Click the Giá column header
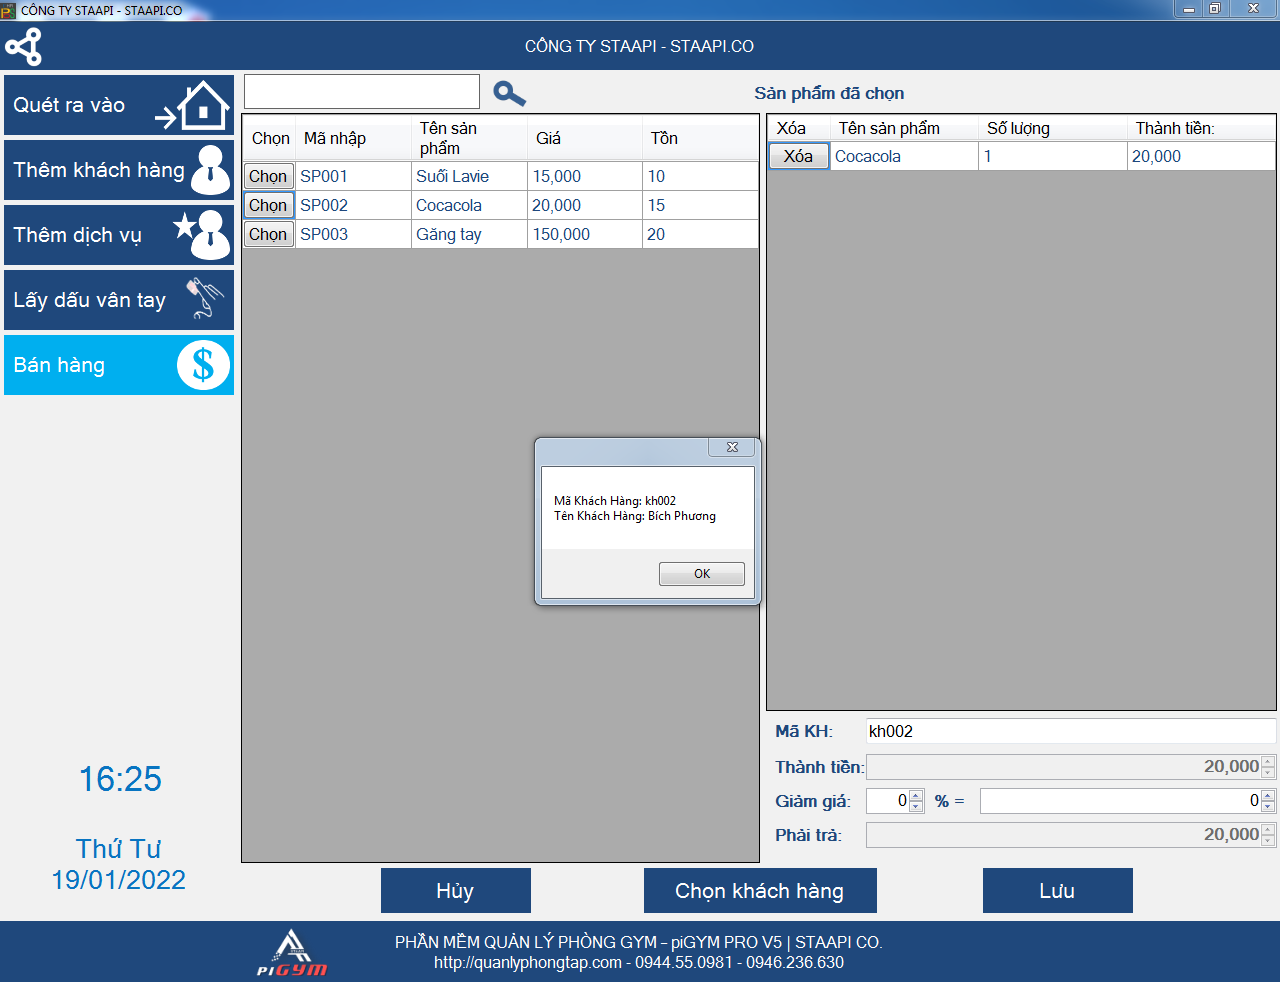The width and height of the screenshot is (1280, 982). point(549,138)
